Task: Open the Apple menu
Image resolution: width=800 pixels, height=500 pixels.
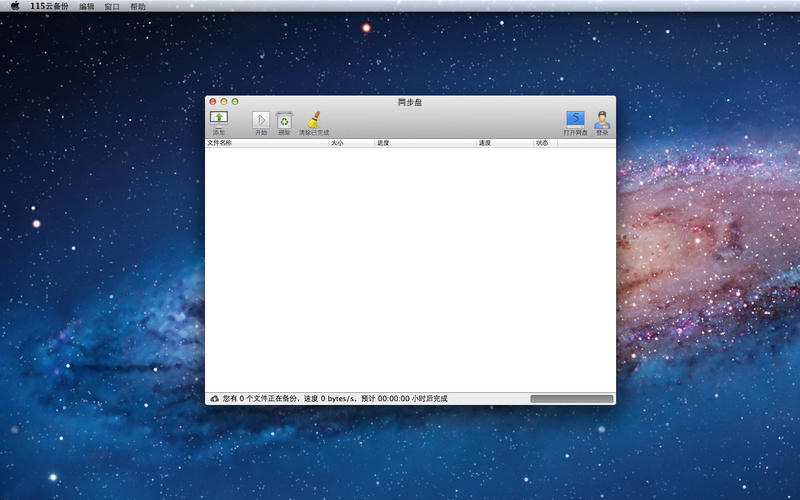Action: [15, 6]
